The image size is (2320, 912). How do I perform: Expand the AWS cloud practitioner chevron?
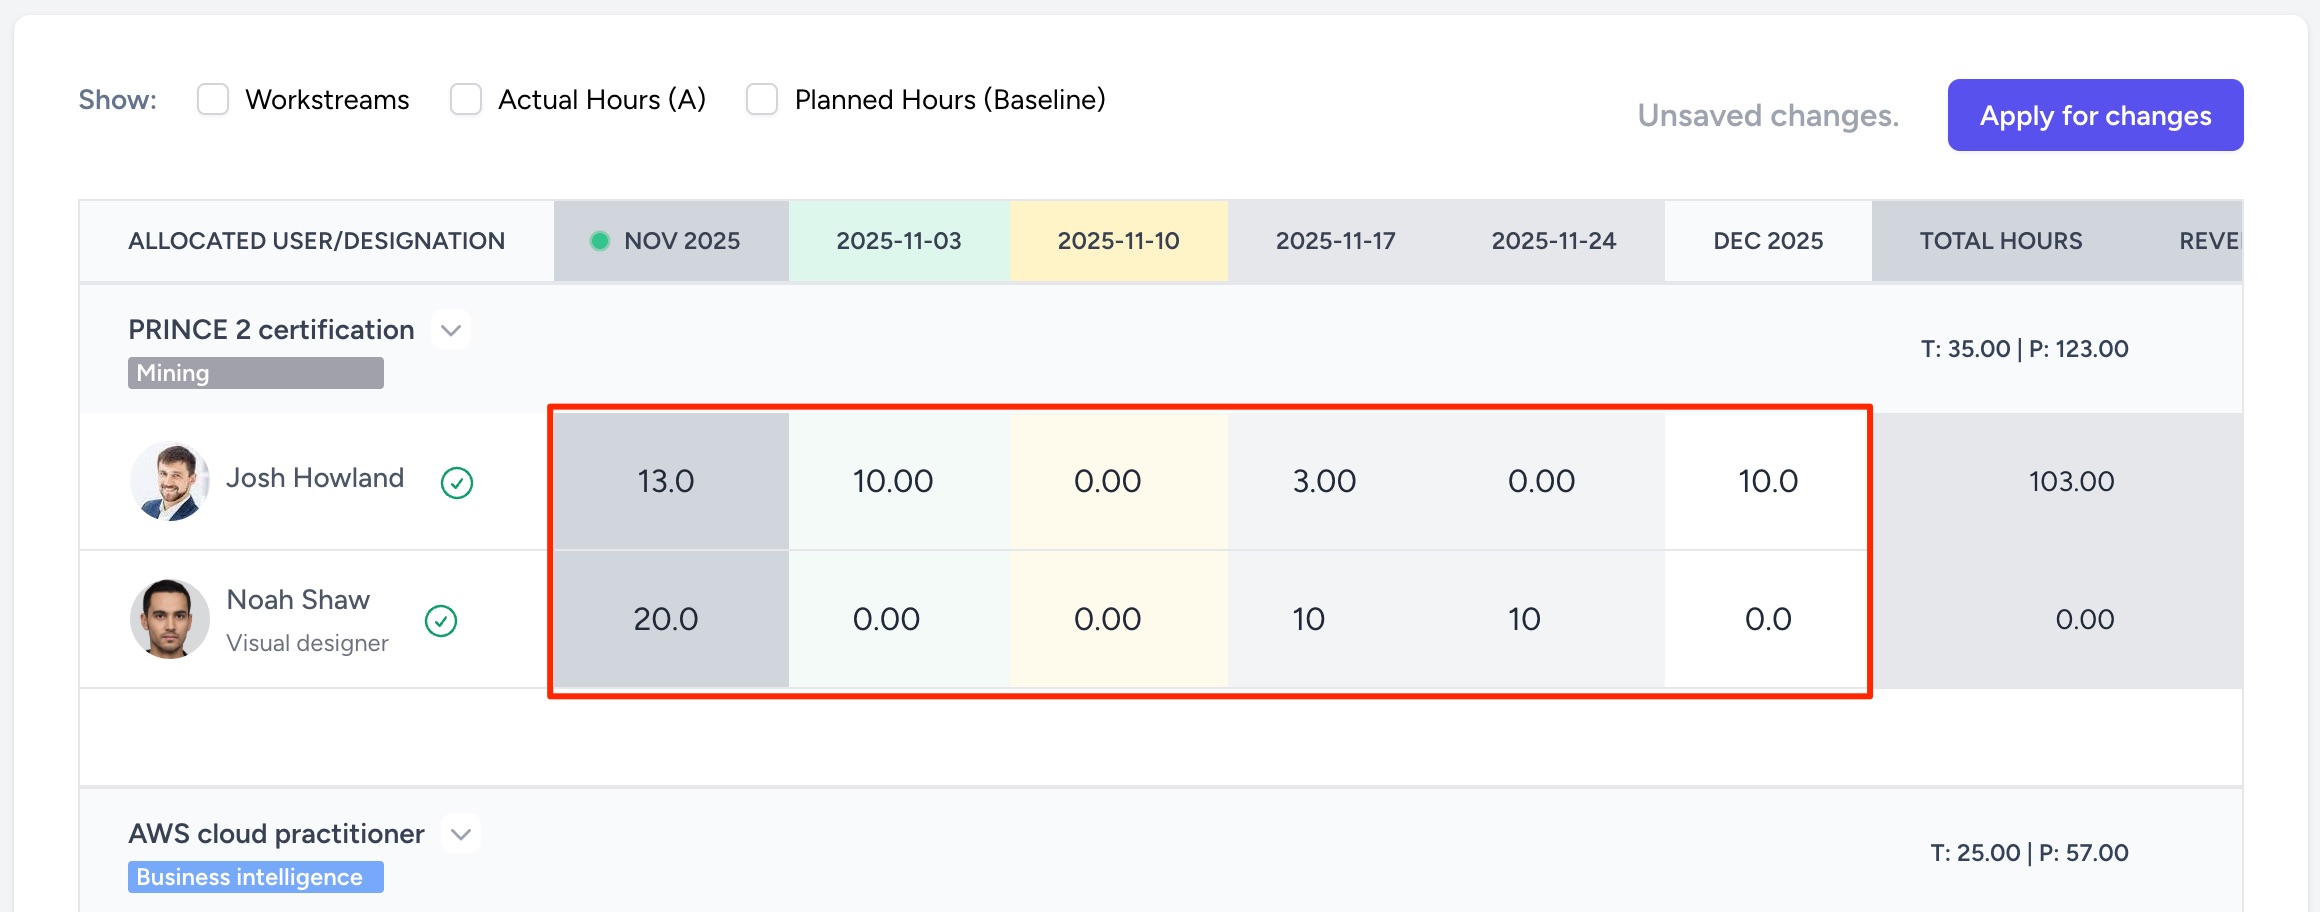click(x=461, y=834)
